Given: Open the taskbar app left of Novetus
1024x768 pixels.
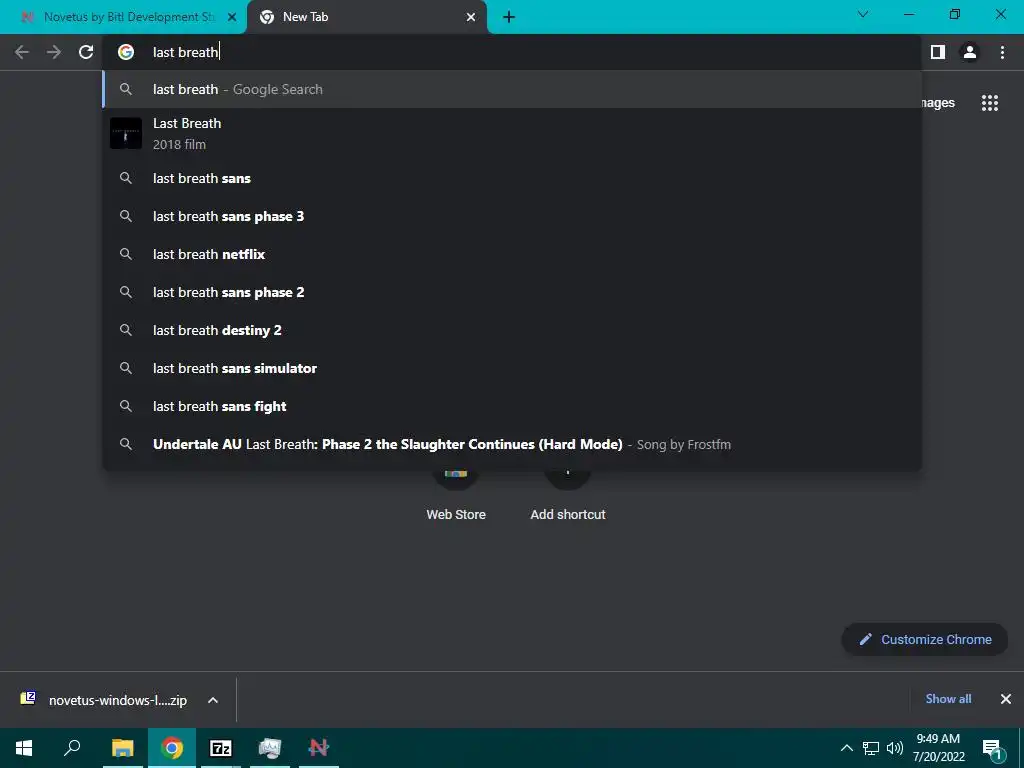Looking at the screenshot, I should click(270, 748).
